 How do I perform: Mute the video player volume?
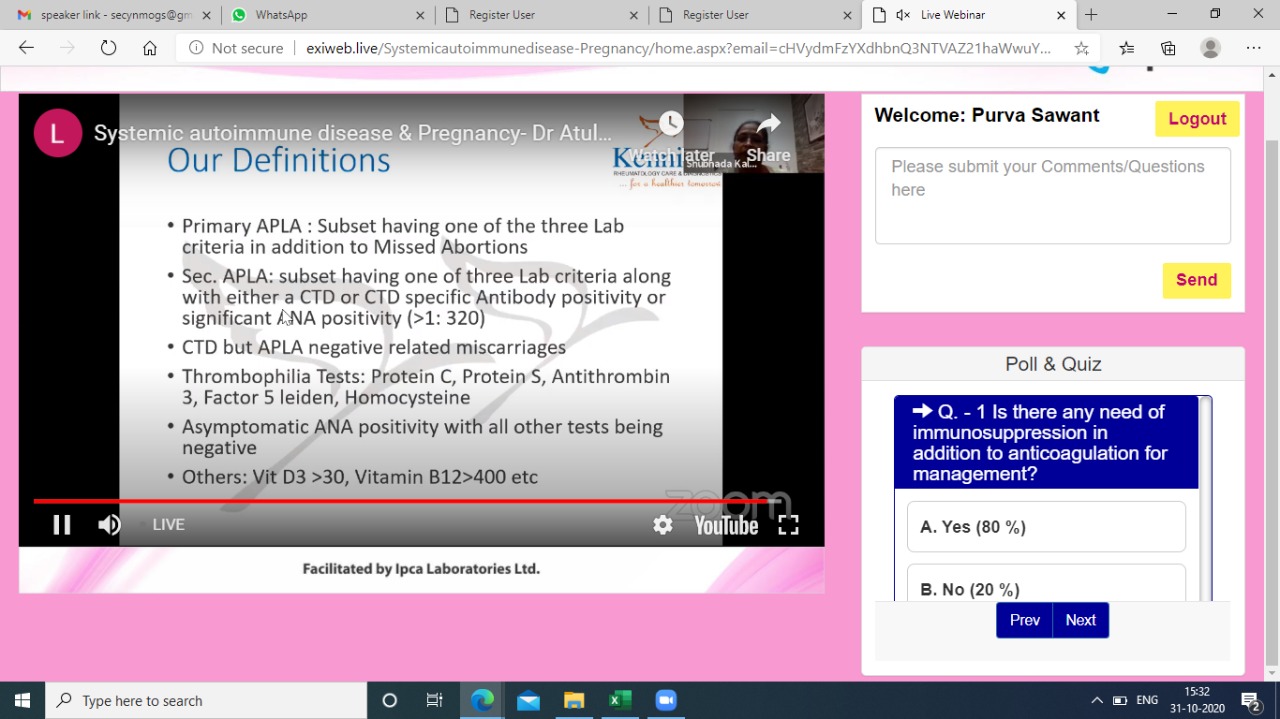109,525
